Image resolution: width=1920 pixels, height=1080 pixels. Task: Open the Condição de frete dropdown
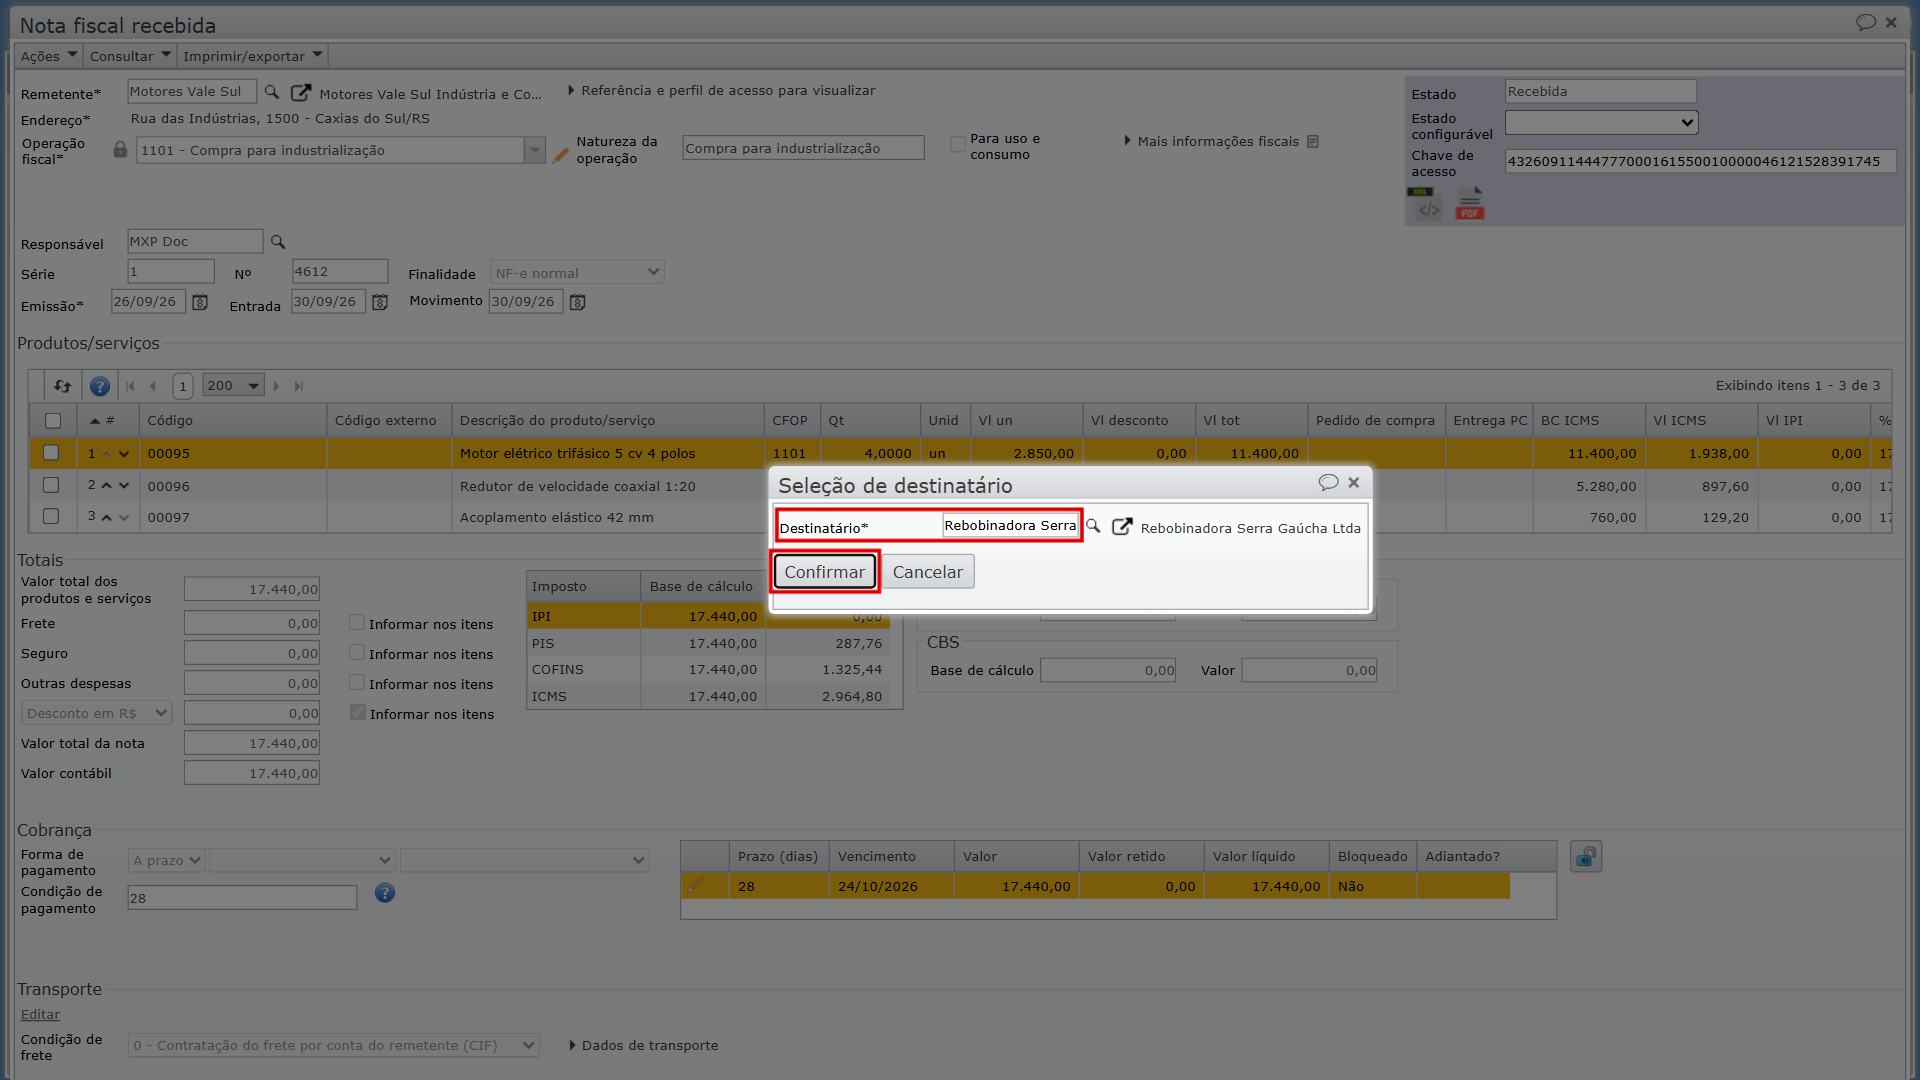click(x=333, y=1046)
